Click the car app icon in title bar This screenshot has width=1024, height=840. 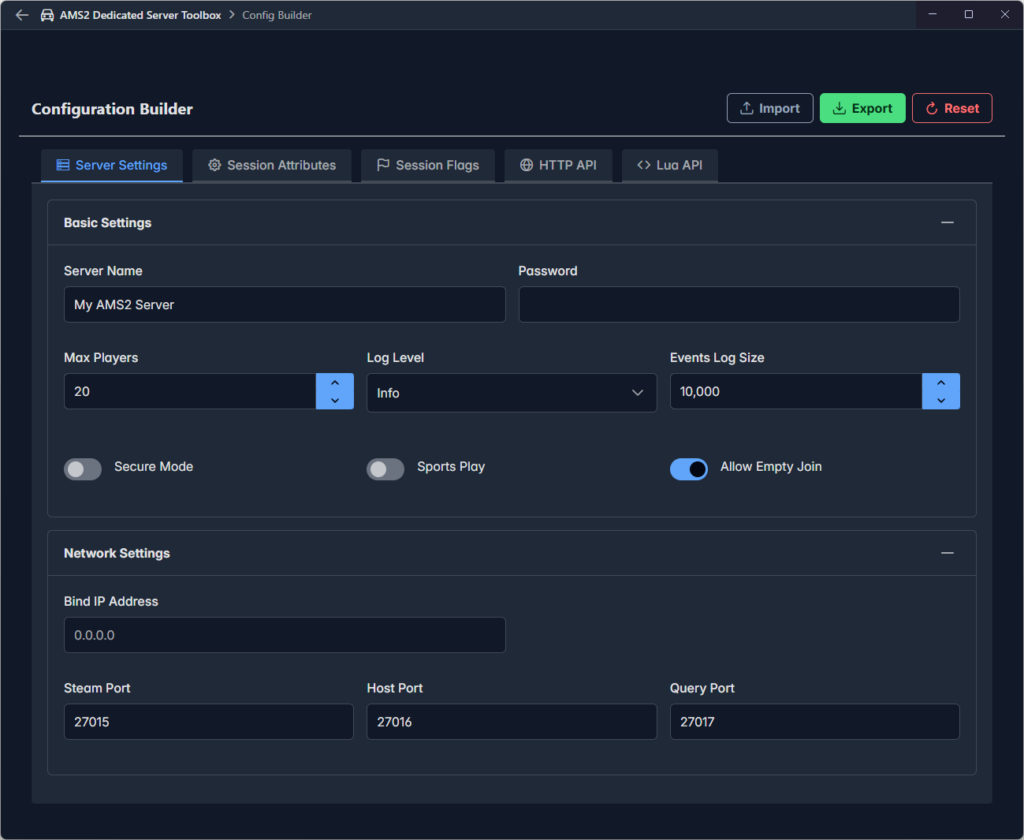(x=47, y=15)
